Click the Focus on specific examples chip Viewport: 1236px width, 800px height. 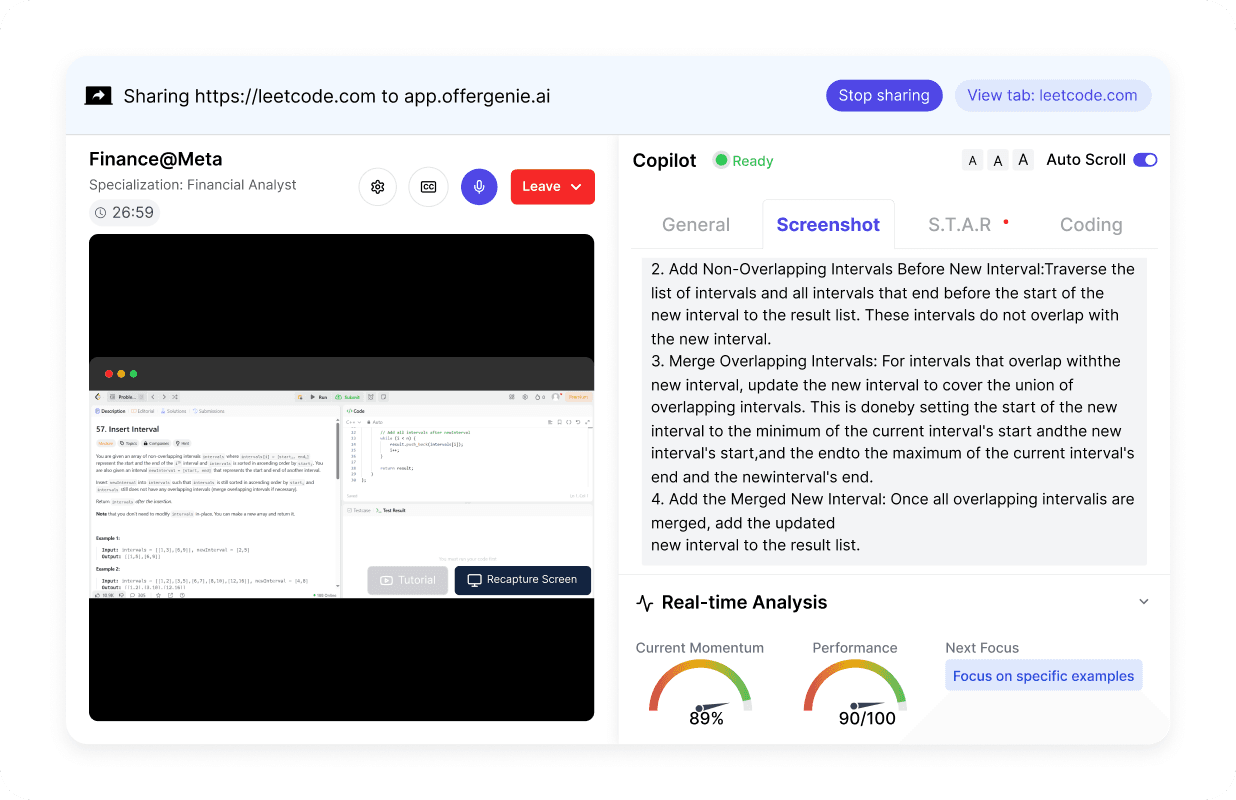(x=1043, y=676)
